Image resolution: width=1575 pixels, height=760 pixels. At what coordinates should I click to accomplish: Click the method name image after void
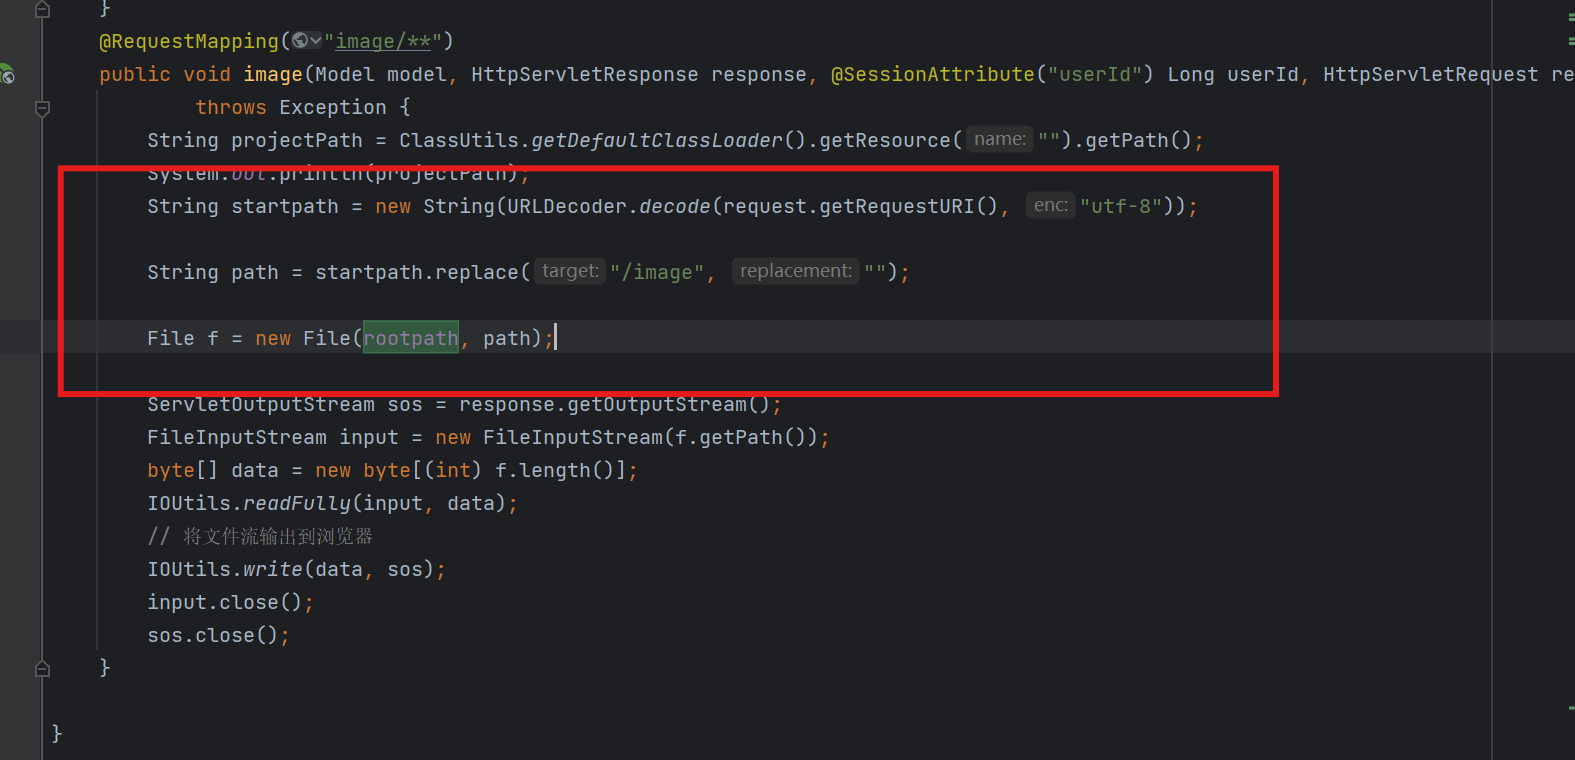point(273,74)
